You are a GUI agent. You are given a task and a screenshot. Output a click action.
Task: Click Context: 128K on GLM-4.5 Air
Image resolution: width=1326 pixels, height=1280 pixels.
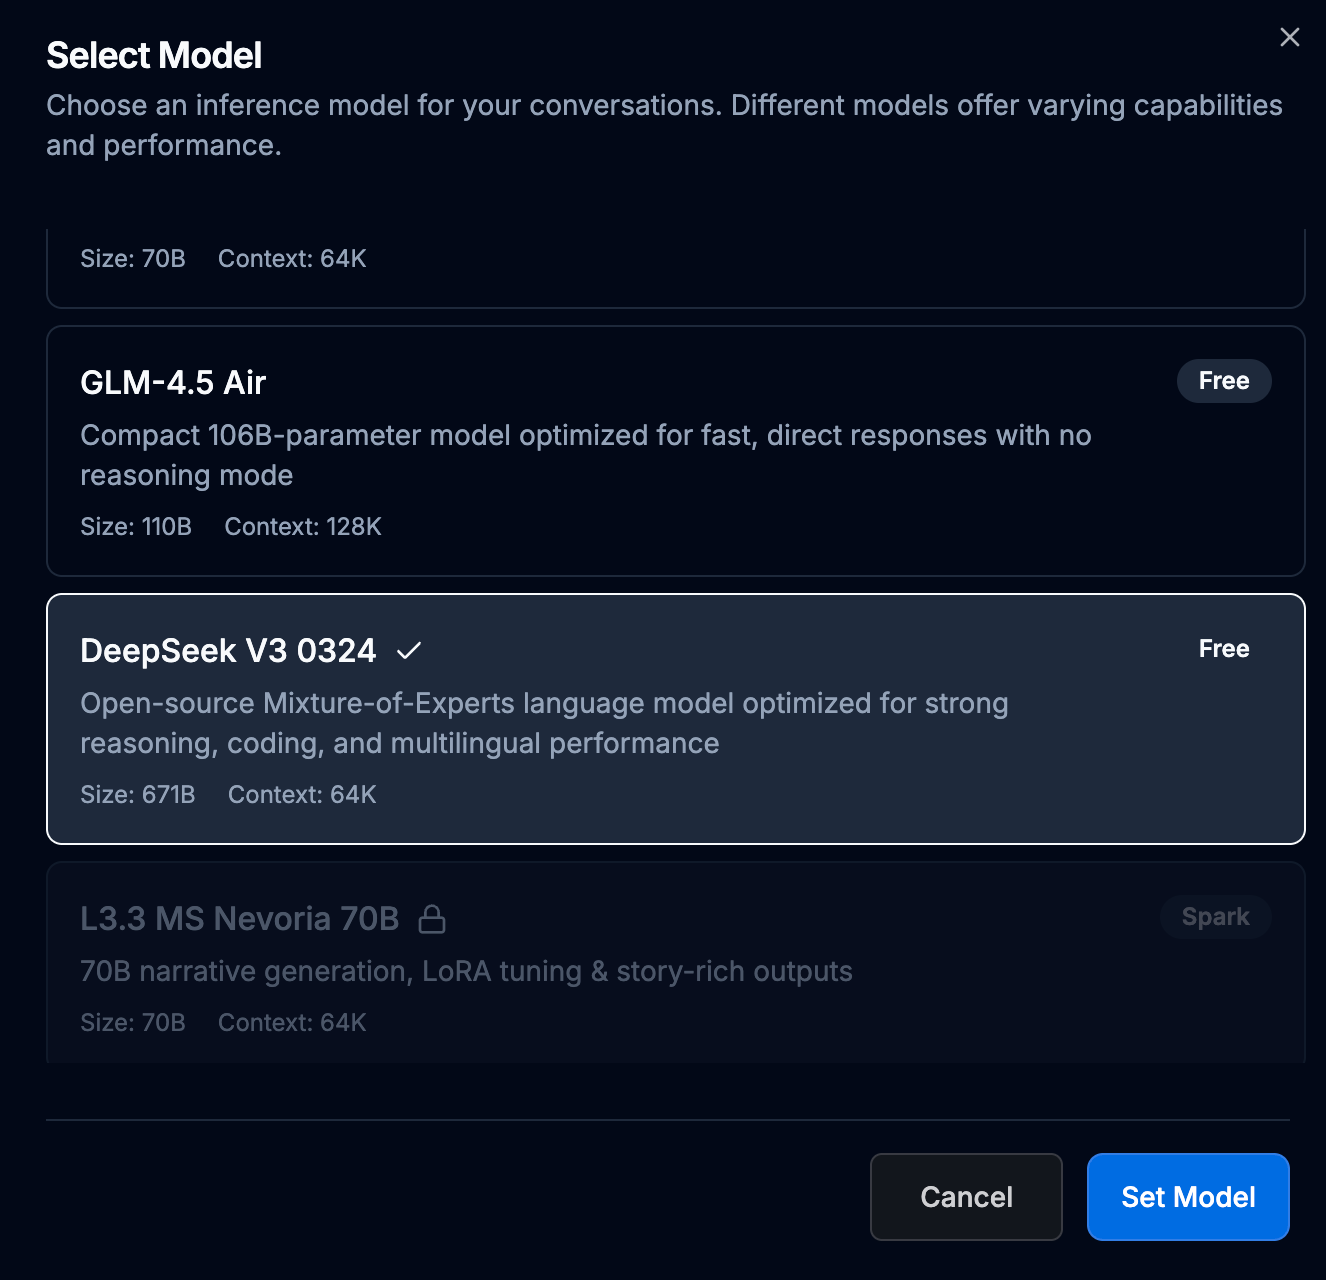(303, 527)
